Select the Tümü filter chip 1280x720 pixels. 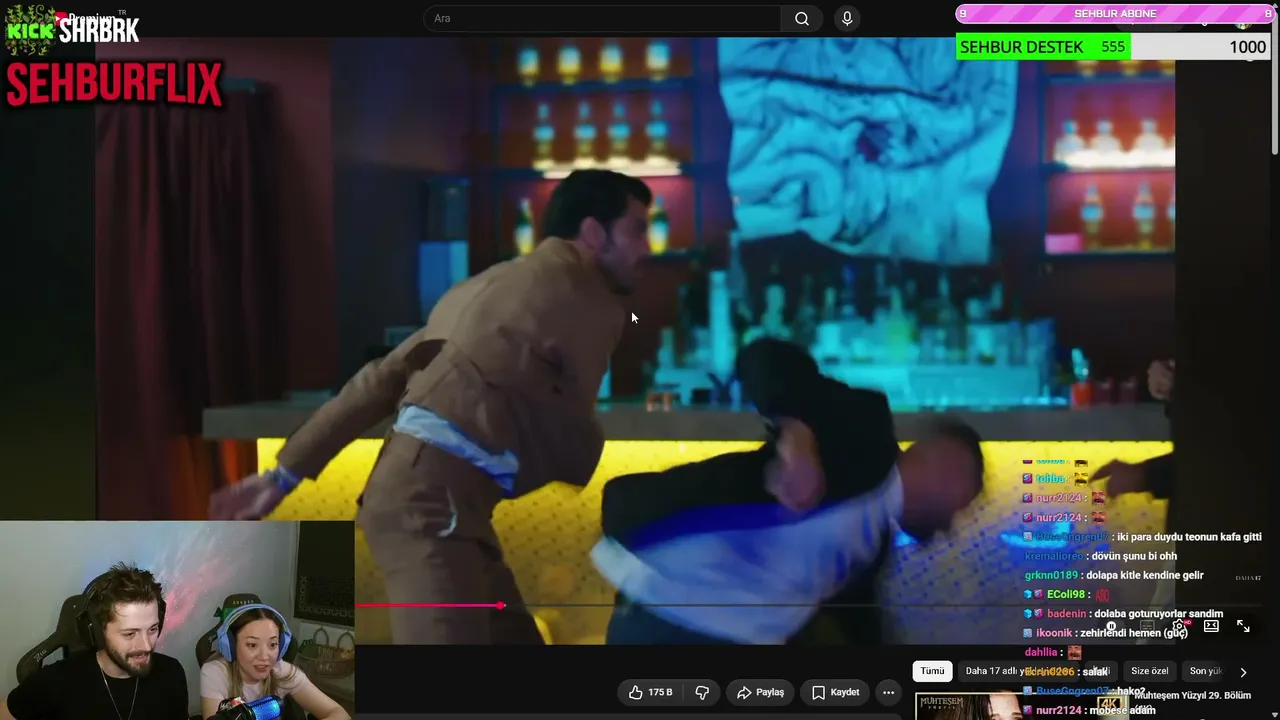tap(932, 671)
